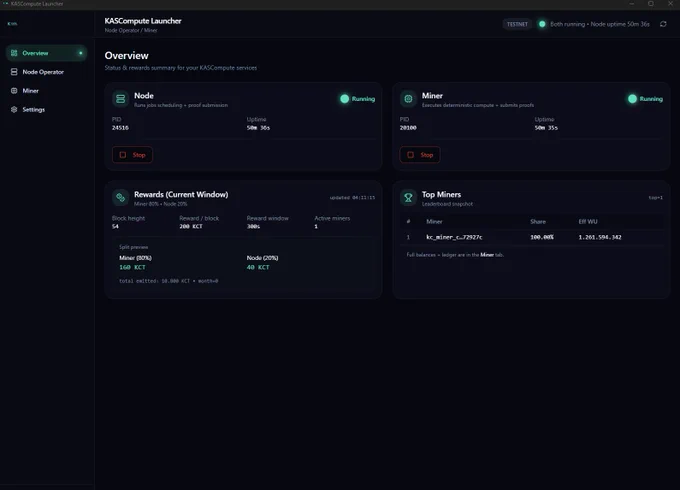
Task: Click the bold Miner link in leaderboard footnote
Action: pyautogui.click(x=487, y=255)
